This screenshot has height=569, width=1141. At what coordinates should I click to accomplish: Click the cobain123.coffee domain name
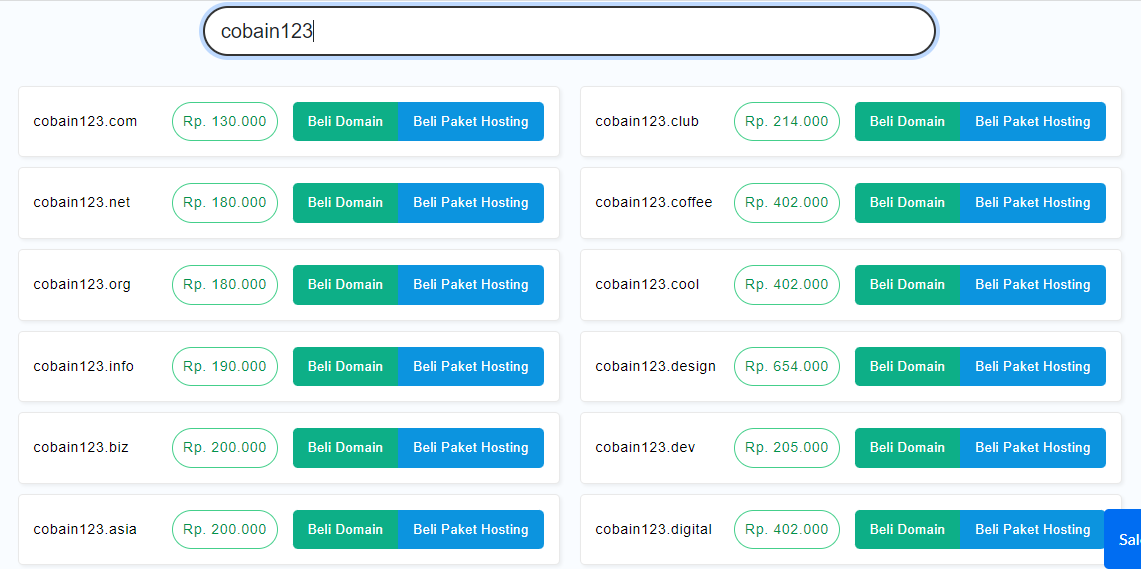pyautogui.click(x=654, y=203)
